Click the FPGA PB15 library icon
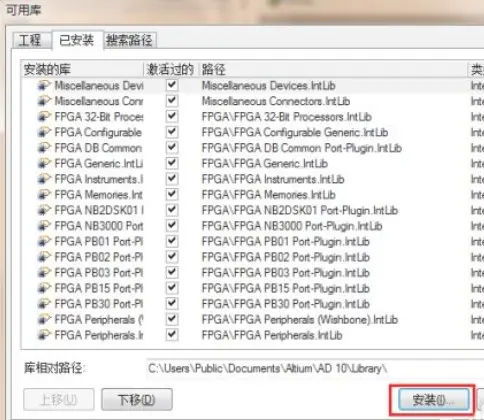Image resolution: width=484 pixels, height=420 pixels. (44, 288)
